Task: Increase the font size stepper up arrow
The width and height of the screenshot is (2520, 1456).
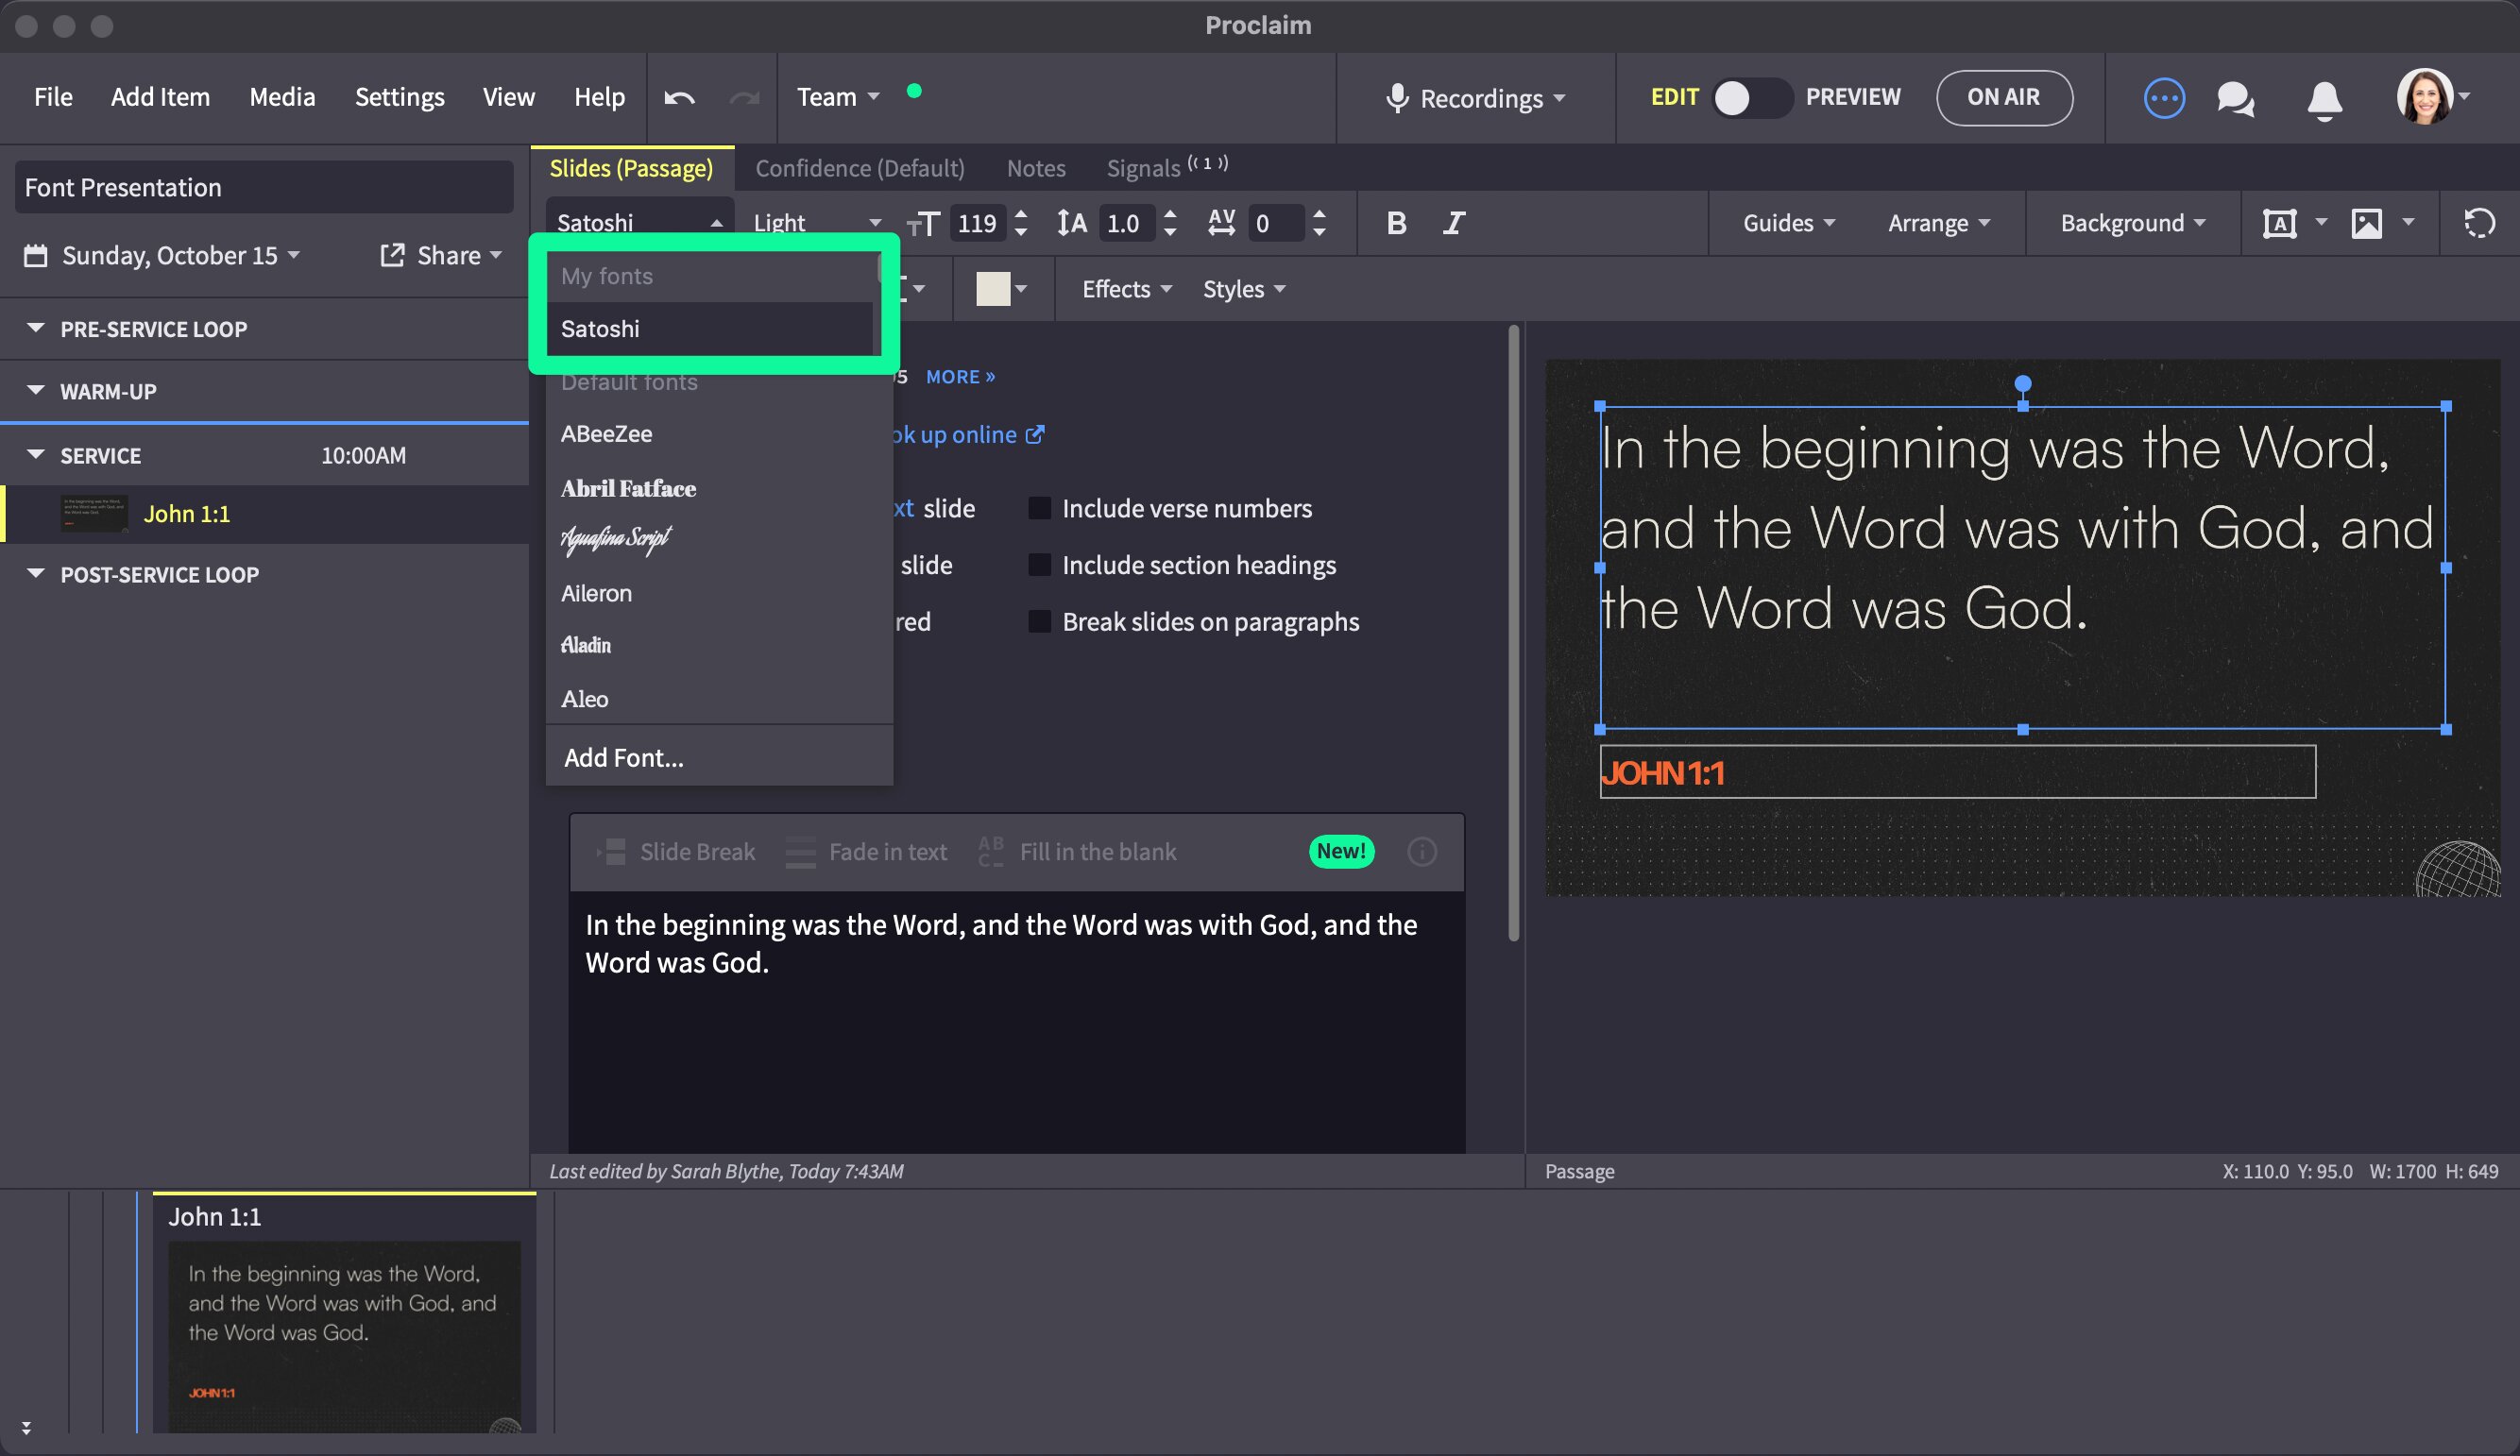Action: [1019, 214]
